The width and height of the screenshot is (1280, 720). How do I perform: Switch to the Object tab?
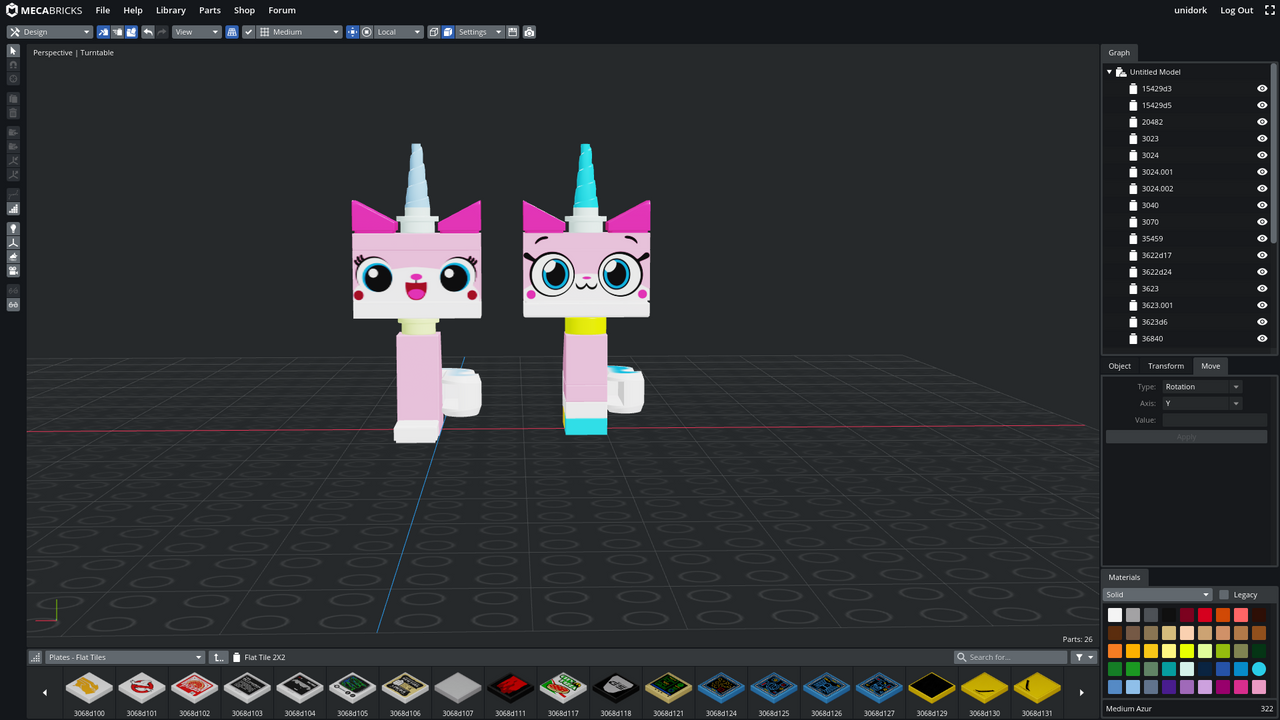tap(1119, 366)
